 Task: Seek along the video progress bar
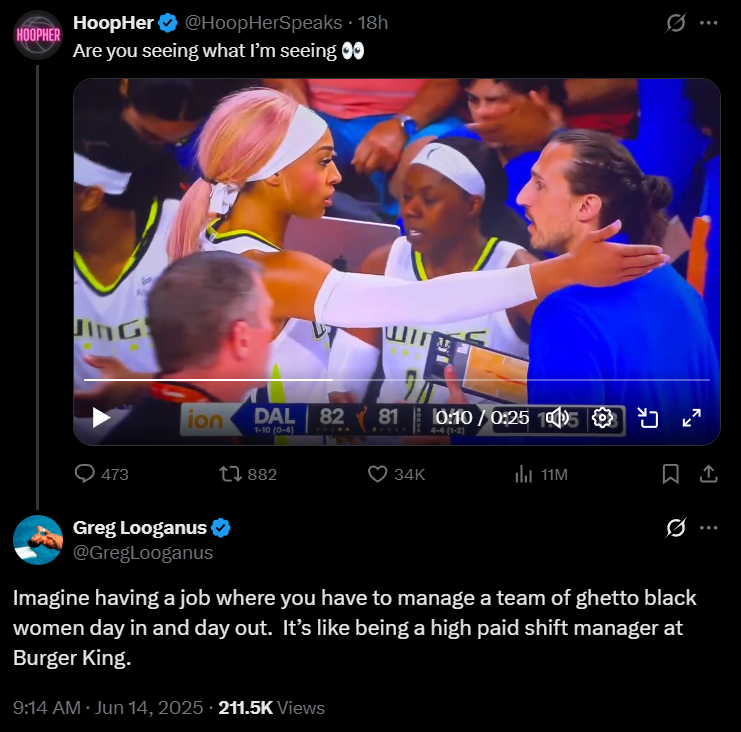coord(396,379)
